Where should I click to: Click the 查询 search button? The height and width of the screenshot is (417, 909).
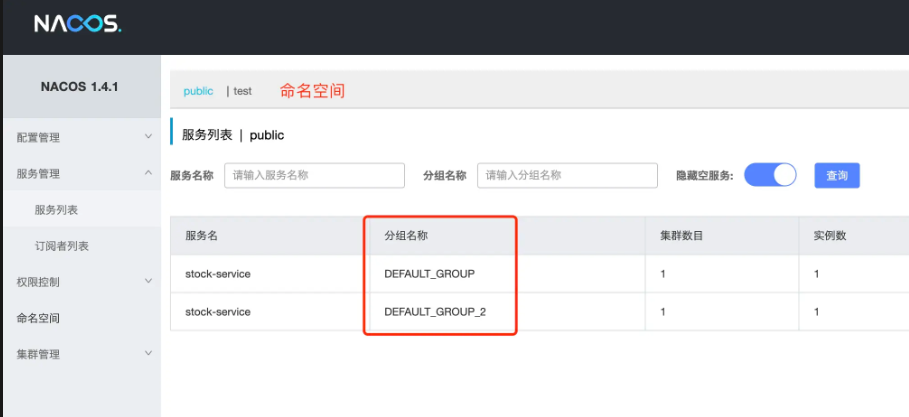click(836, 175)
